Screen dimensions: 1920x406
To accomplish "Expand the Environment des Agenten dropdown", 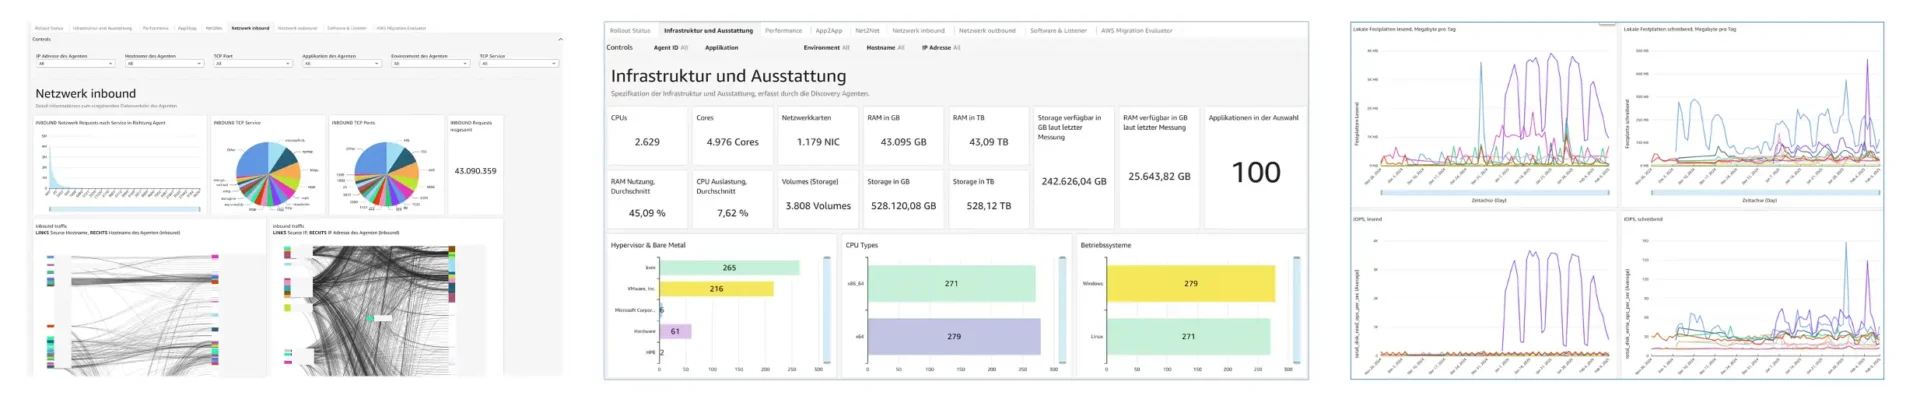I will coord(430,63).
